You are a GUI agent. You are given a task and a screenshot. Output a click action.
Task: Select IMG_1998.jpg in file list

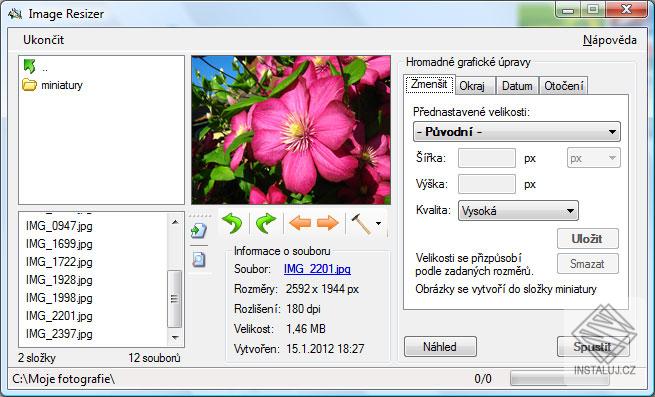[x=59, y=298]
